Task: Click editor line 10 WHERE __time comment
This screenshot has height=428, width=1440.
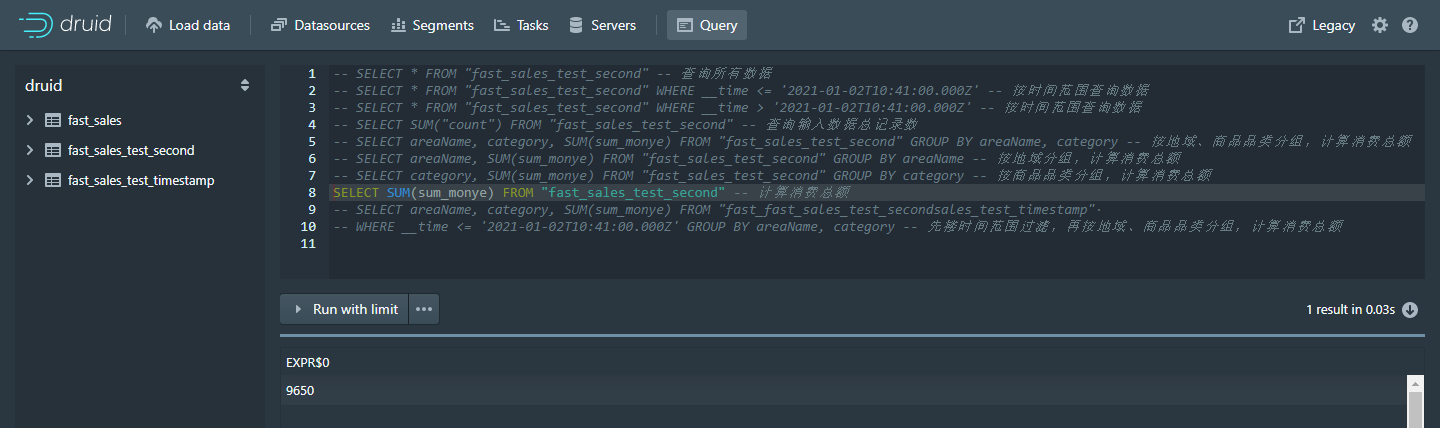Action: pyautogui.click(x=837, y=226)
